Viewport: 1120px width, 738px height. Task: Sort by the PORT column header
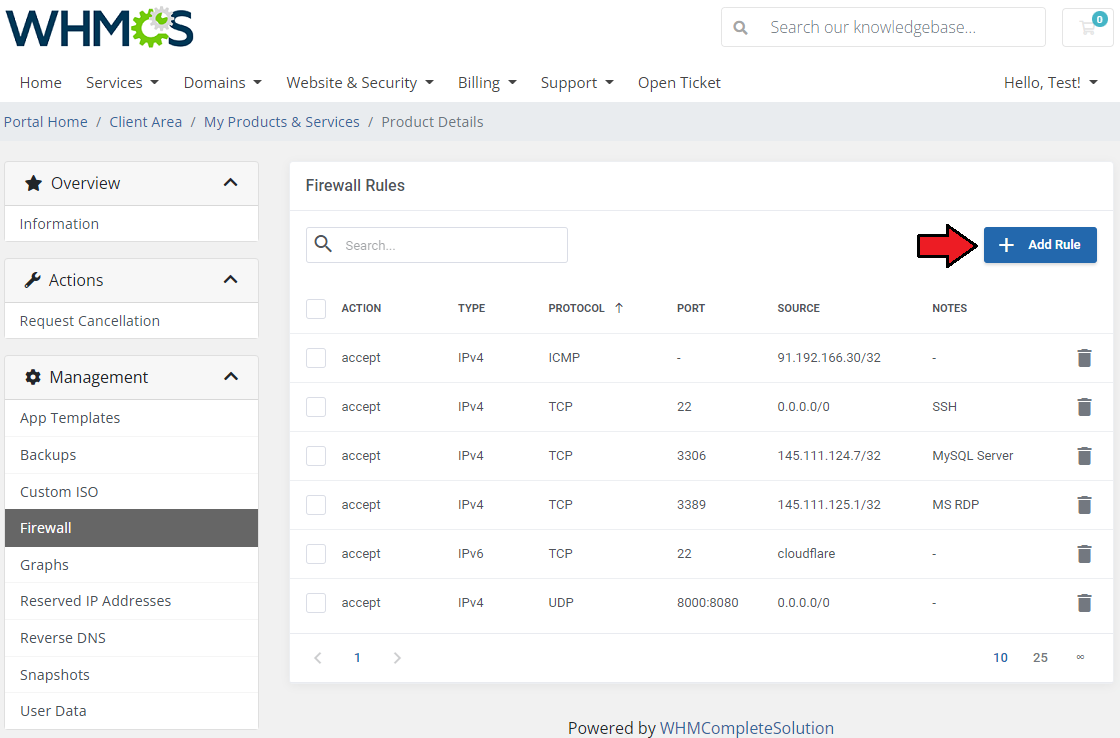(691, 308)
